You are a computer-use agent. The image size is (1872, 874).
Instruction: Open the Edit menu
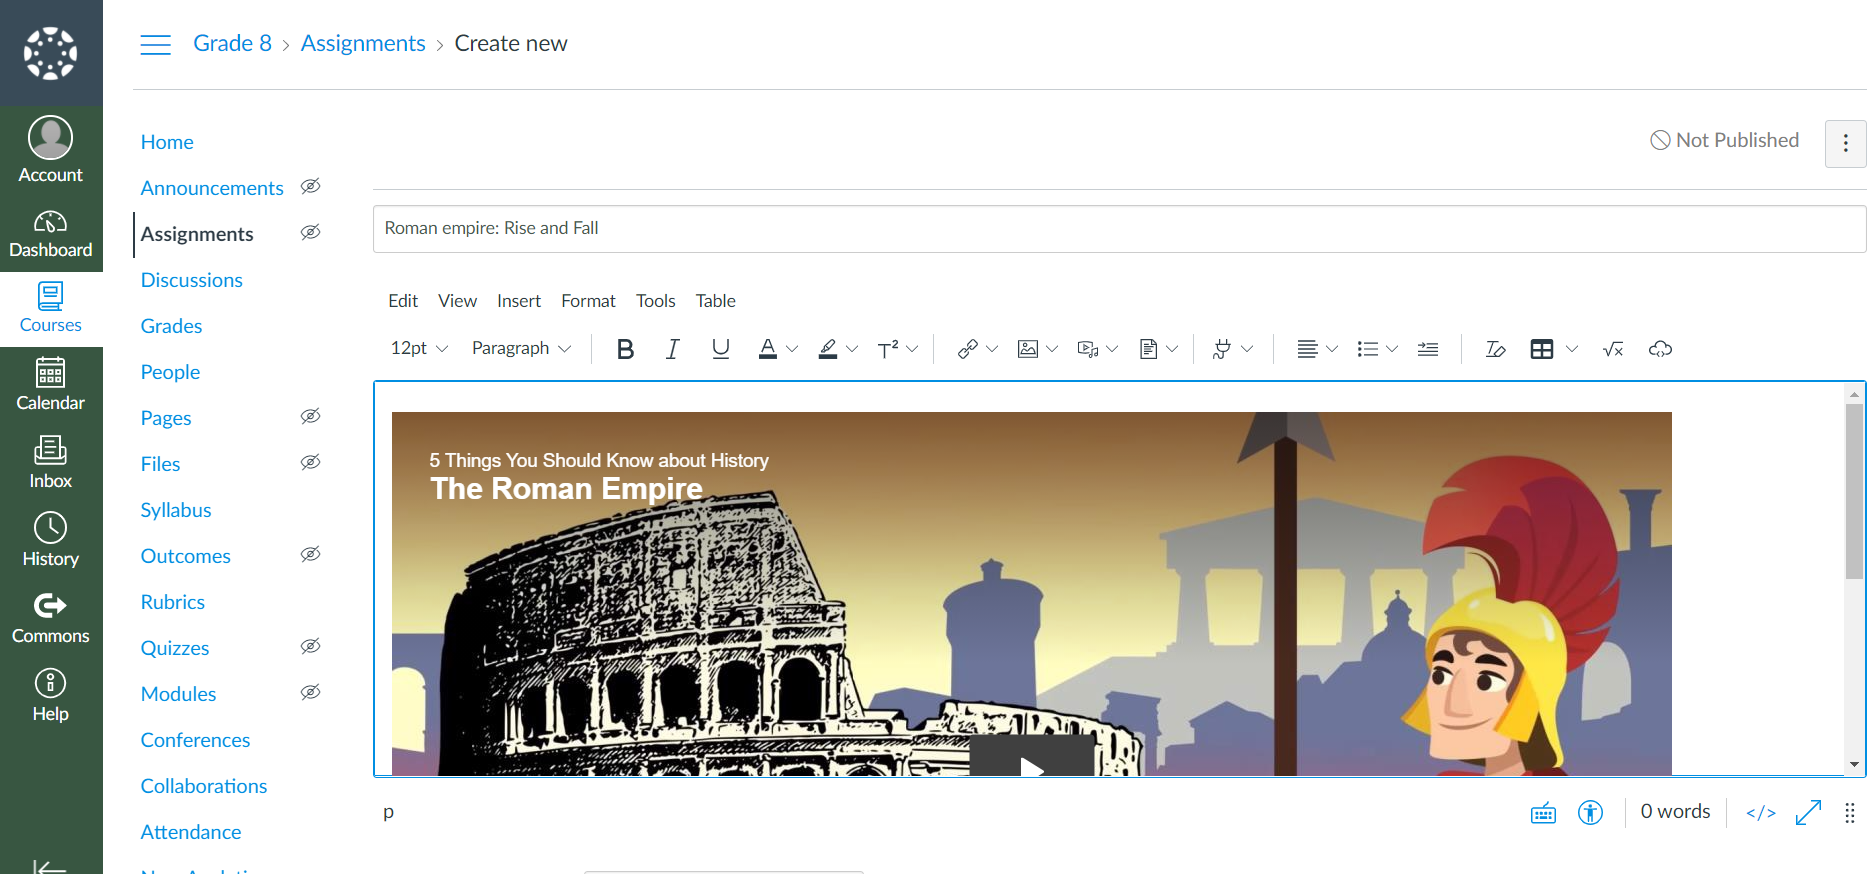[403, 301]
